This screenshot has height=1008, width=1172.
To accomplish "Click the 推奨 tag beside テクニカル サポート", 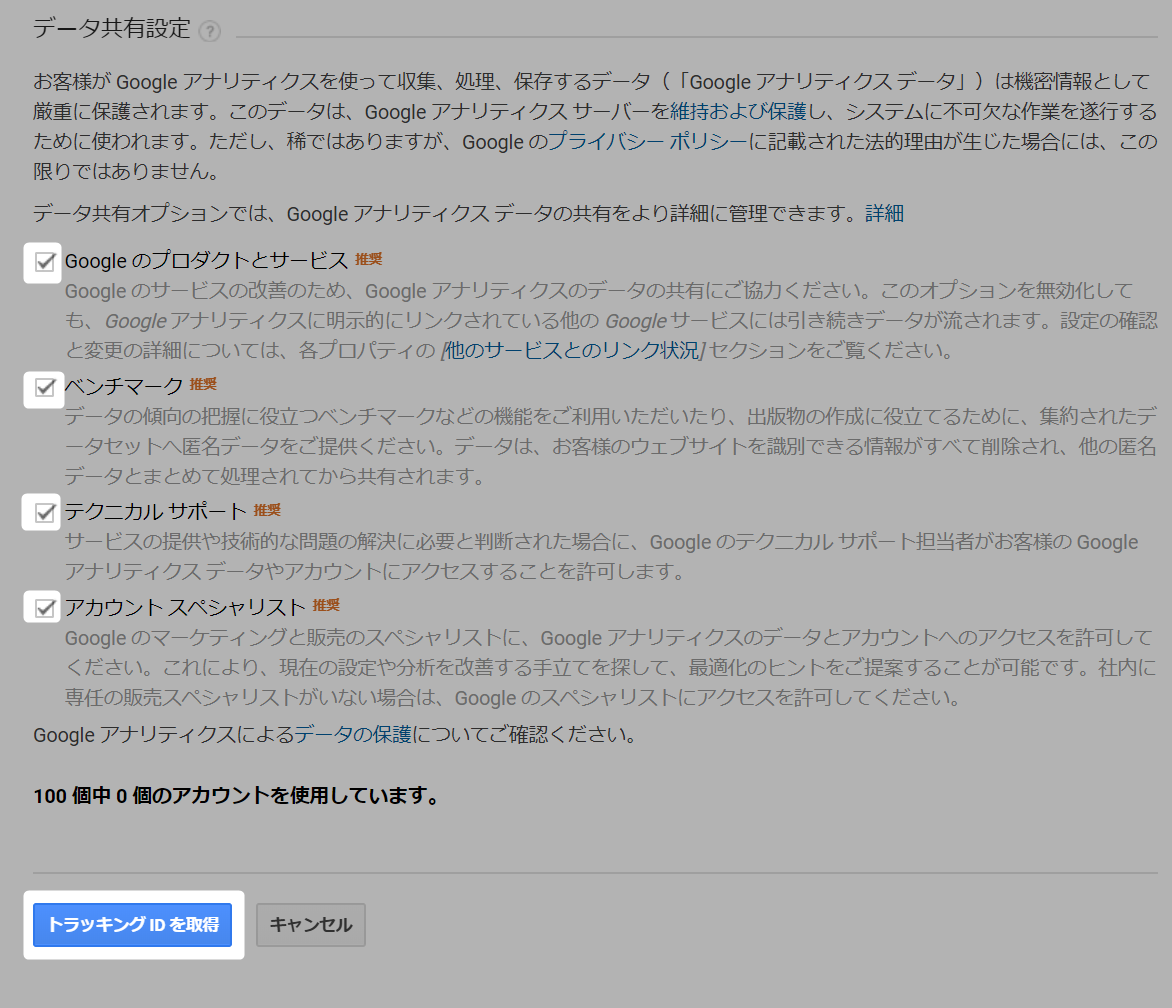I will 267,510.
